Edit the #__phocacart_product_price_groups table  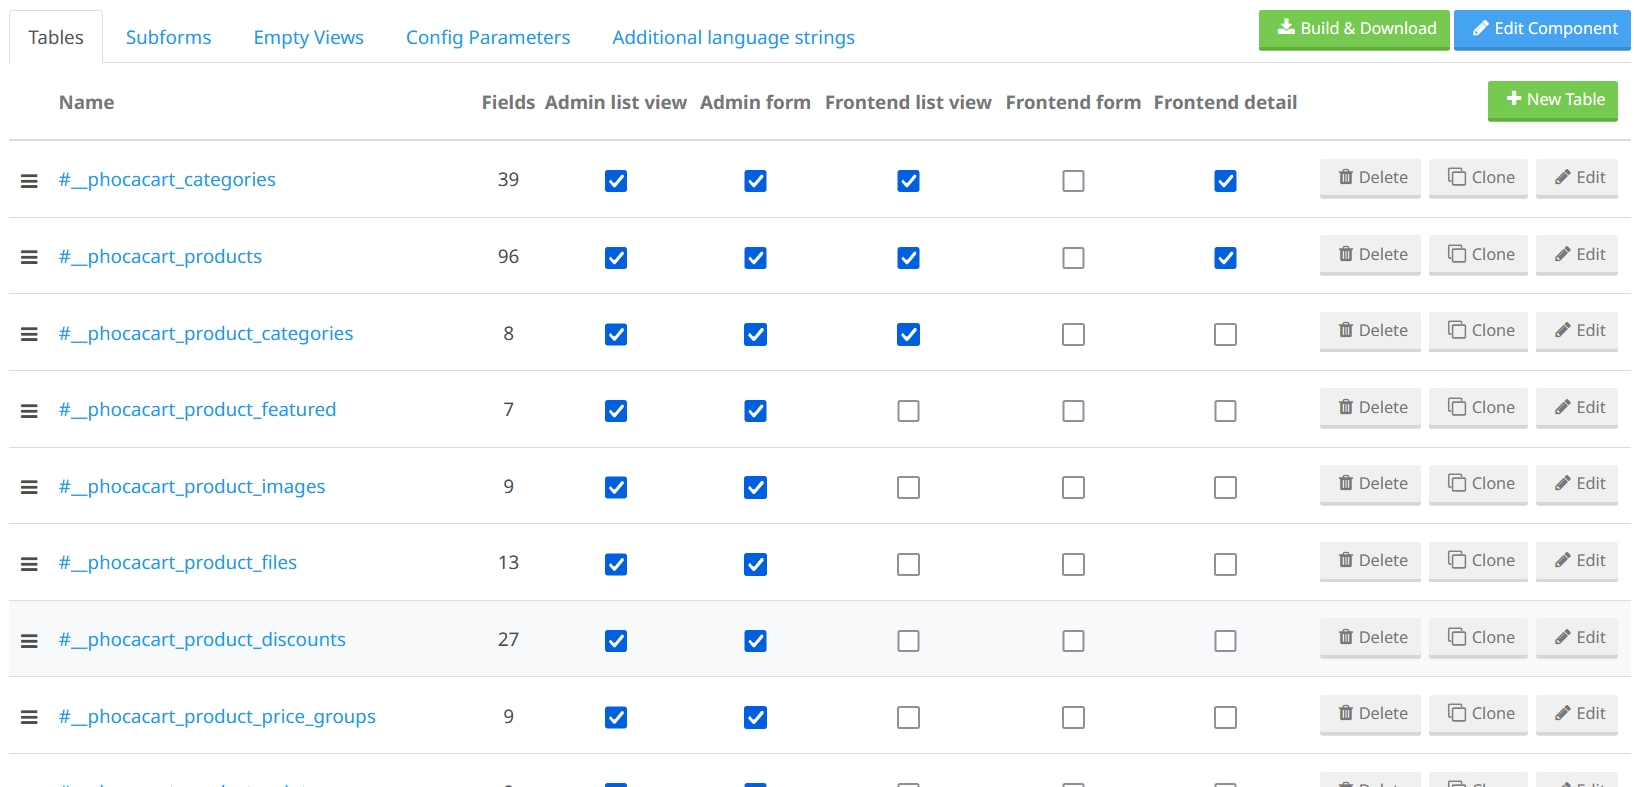pyautogui.click(x=1576, y=714)
